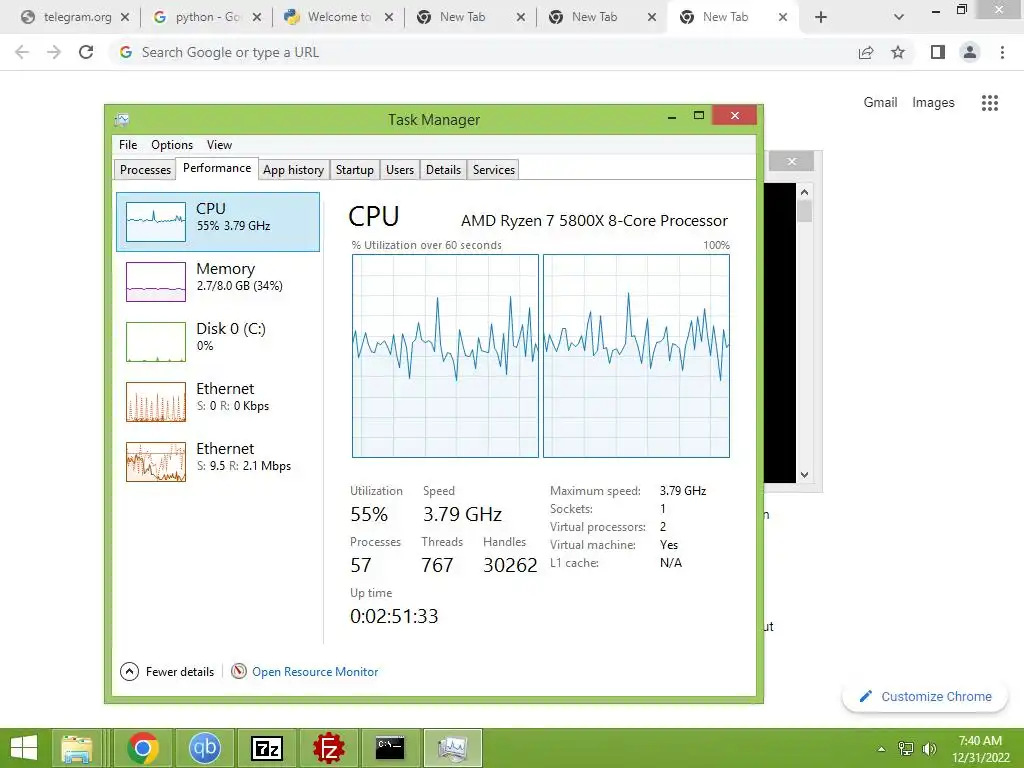
Task: Switch to the Processes tab
Action: pos(145,170)
